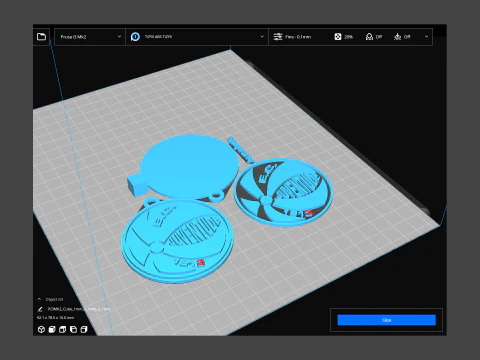This screenshot has width=480, height=360.
Task: Click the extruder 1 material icon
Action: 135,37
